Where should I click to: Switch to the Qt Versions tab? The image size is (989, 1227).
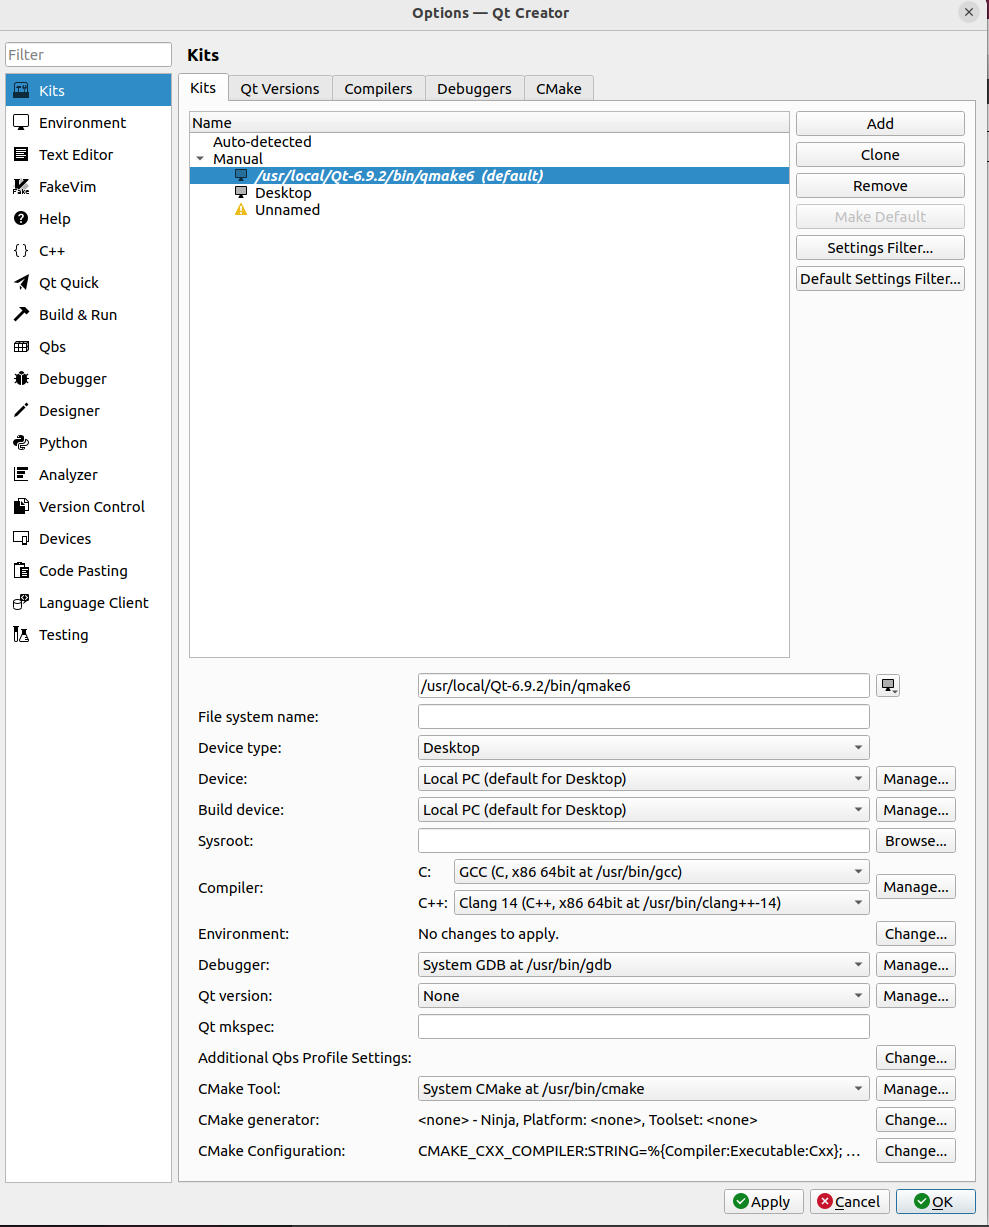point(280,89)
